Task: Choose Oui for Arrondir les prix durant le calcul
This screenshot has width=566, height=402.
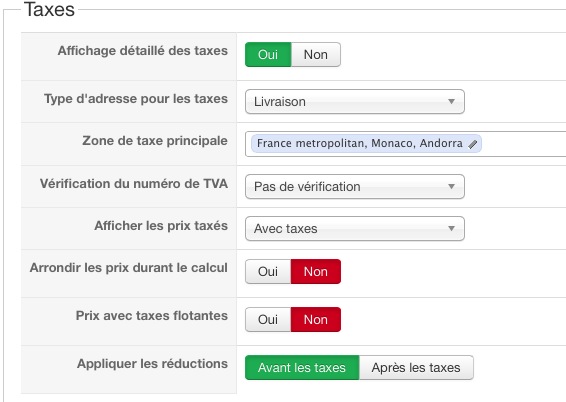Action: (268, 271)
